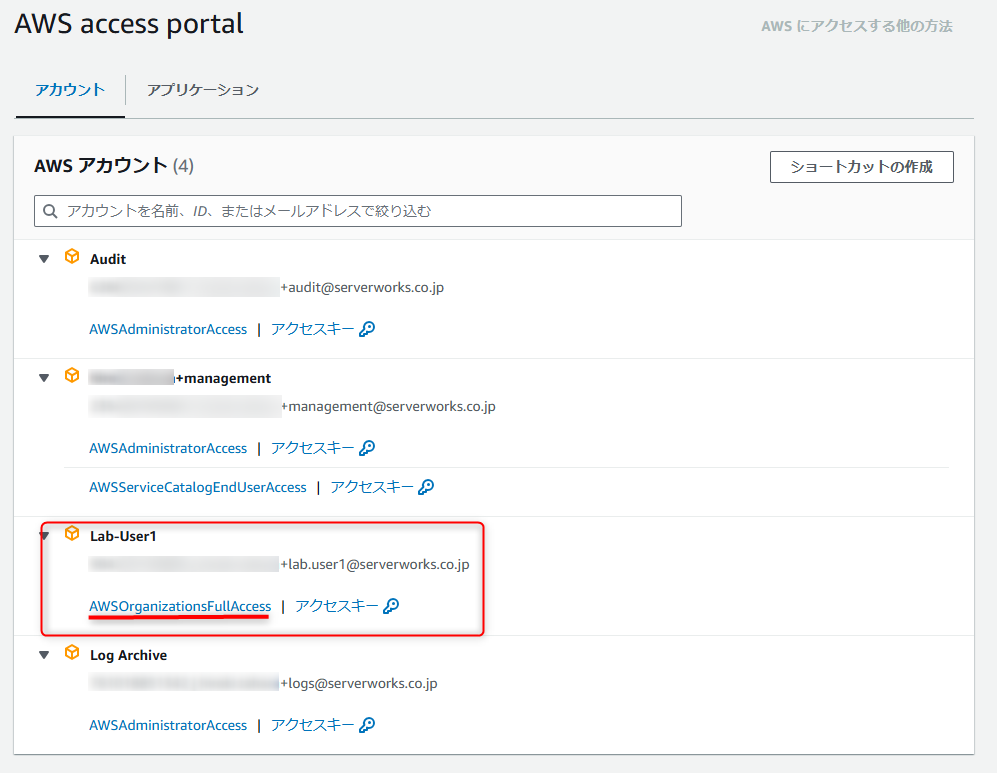Viewport: 997px width, 773px height.
Task: Focus the account filter search field
Action: coord(358,211)
